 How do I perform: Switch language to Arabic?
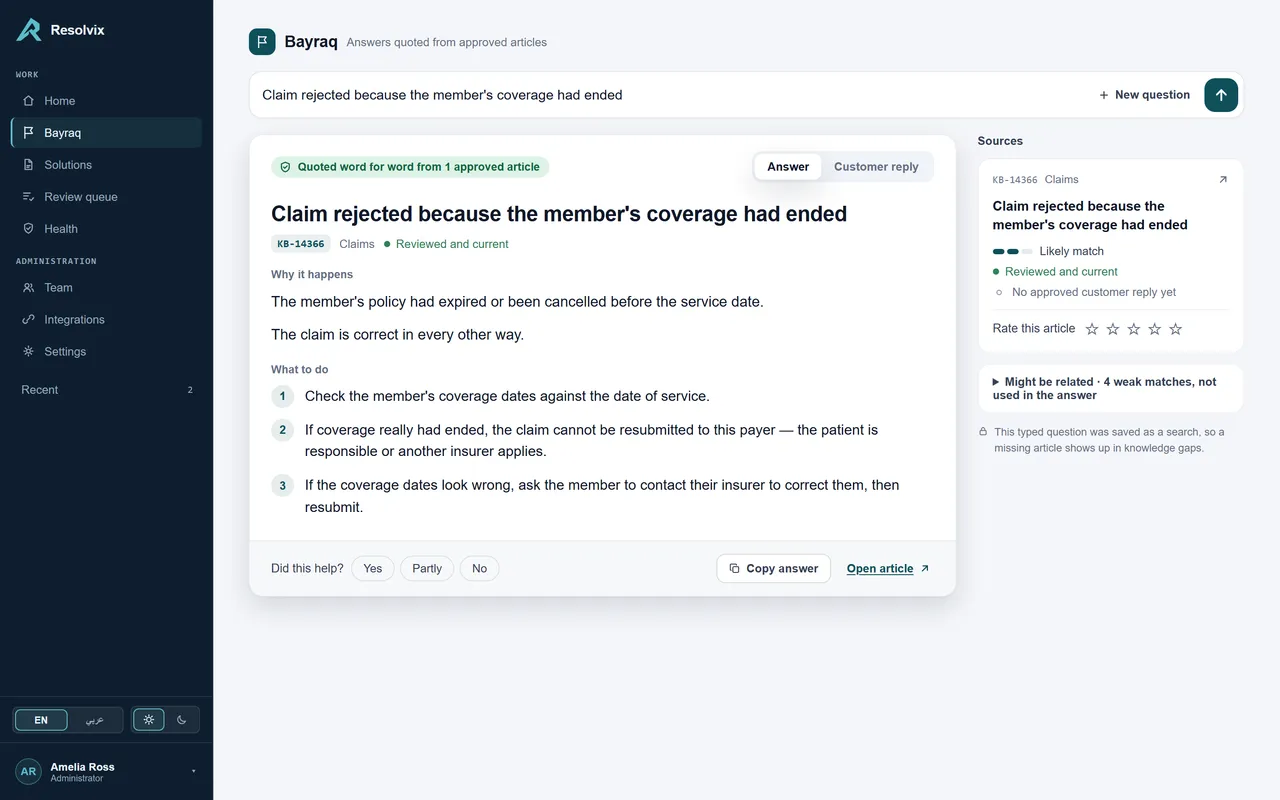[94, 720]
